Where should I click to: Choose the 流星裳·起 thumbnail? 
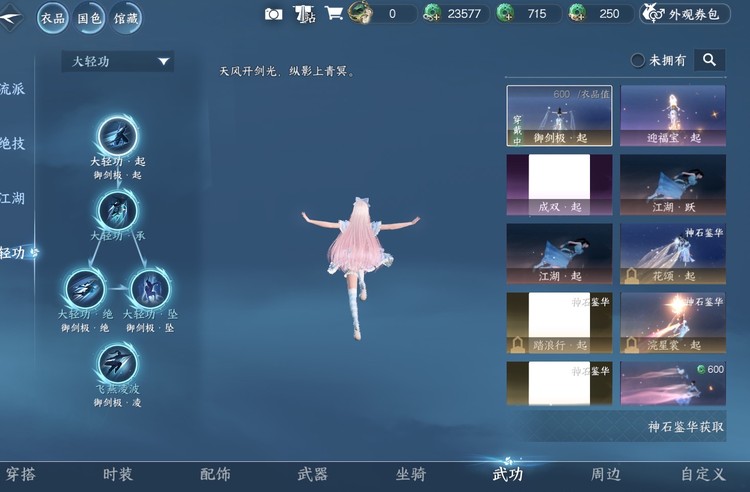(673, 323)
